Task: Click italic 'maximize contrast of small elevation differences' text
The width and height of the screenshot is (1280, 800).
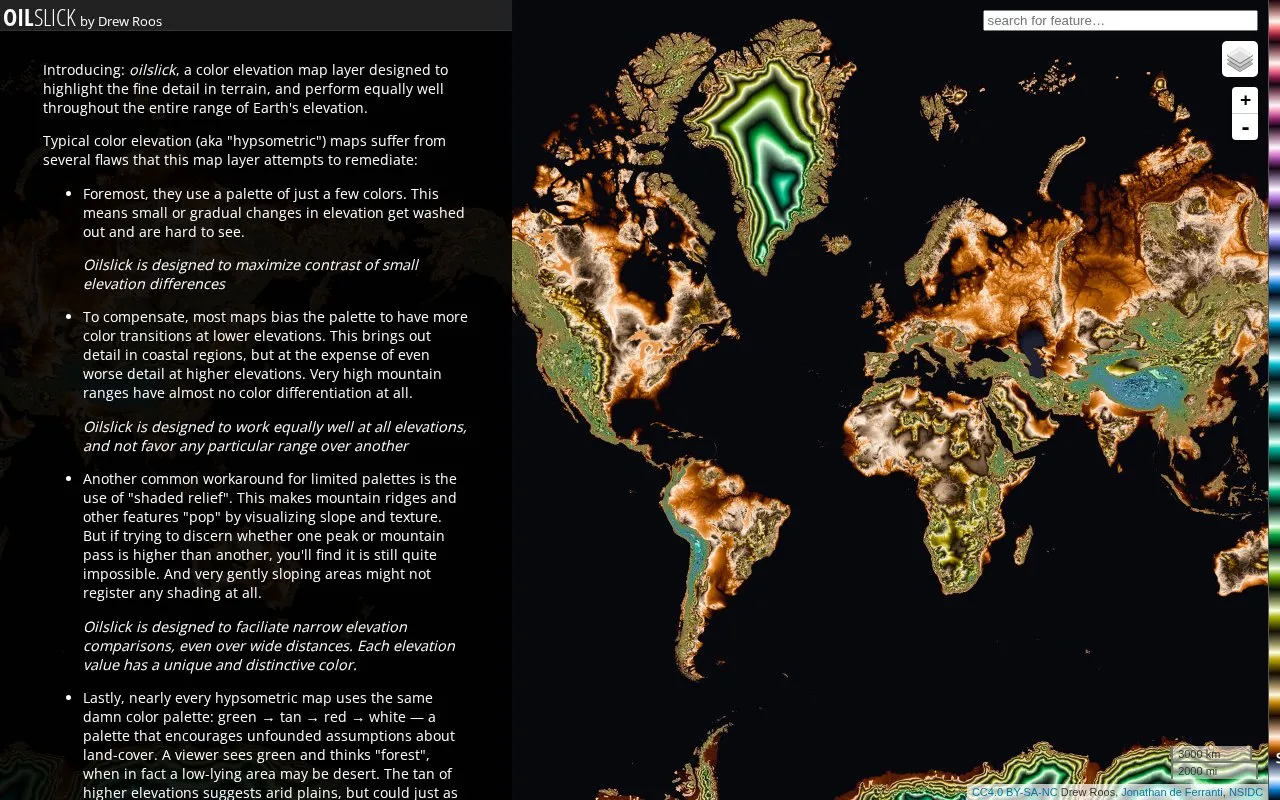Action: 251,274
